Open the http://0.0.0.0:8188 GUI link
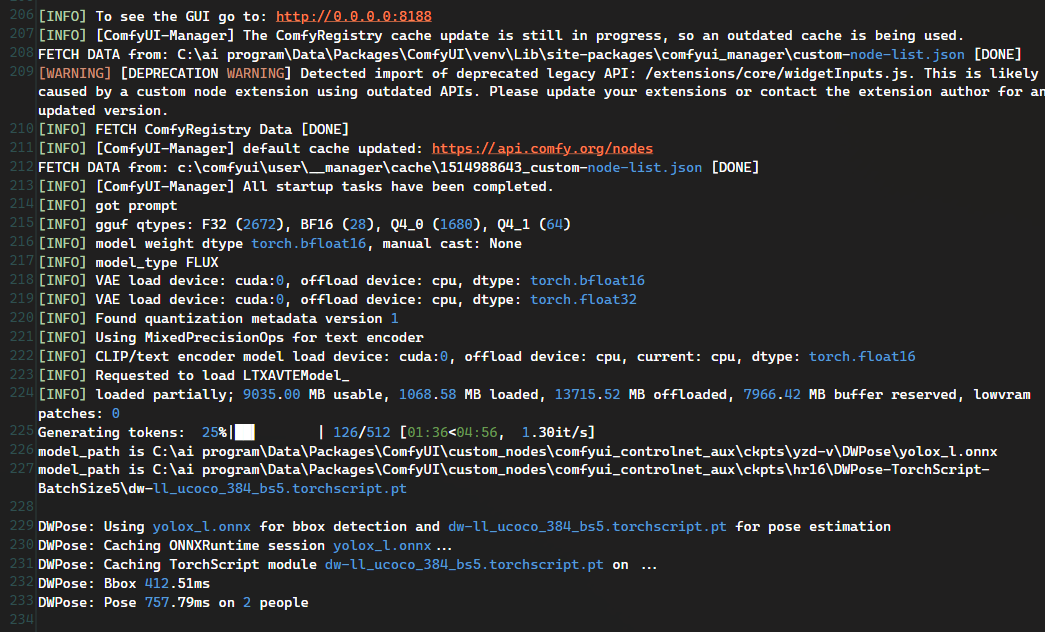Screen dimensions: 1045x632 coord(354,16)
